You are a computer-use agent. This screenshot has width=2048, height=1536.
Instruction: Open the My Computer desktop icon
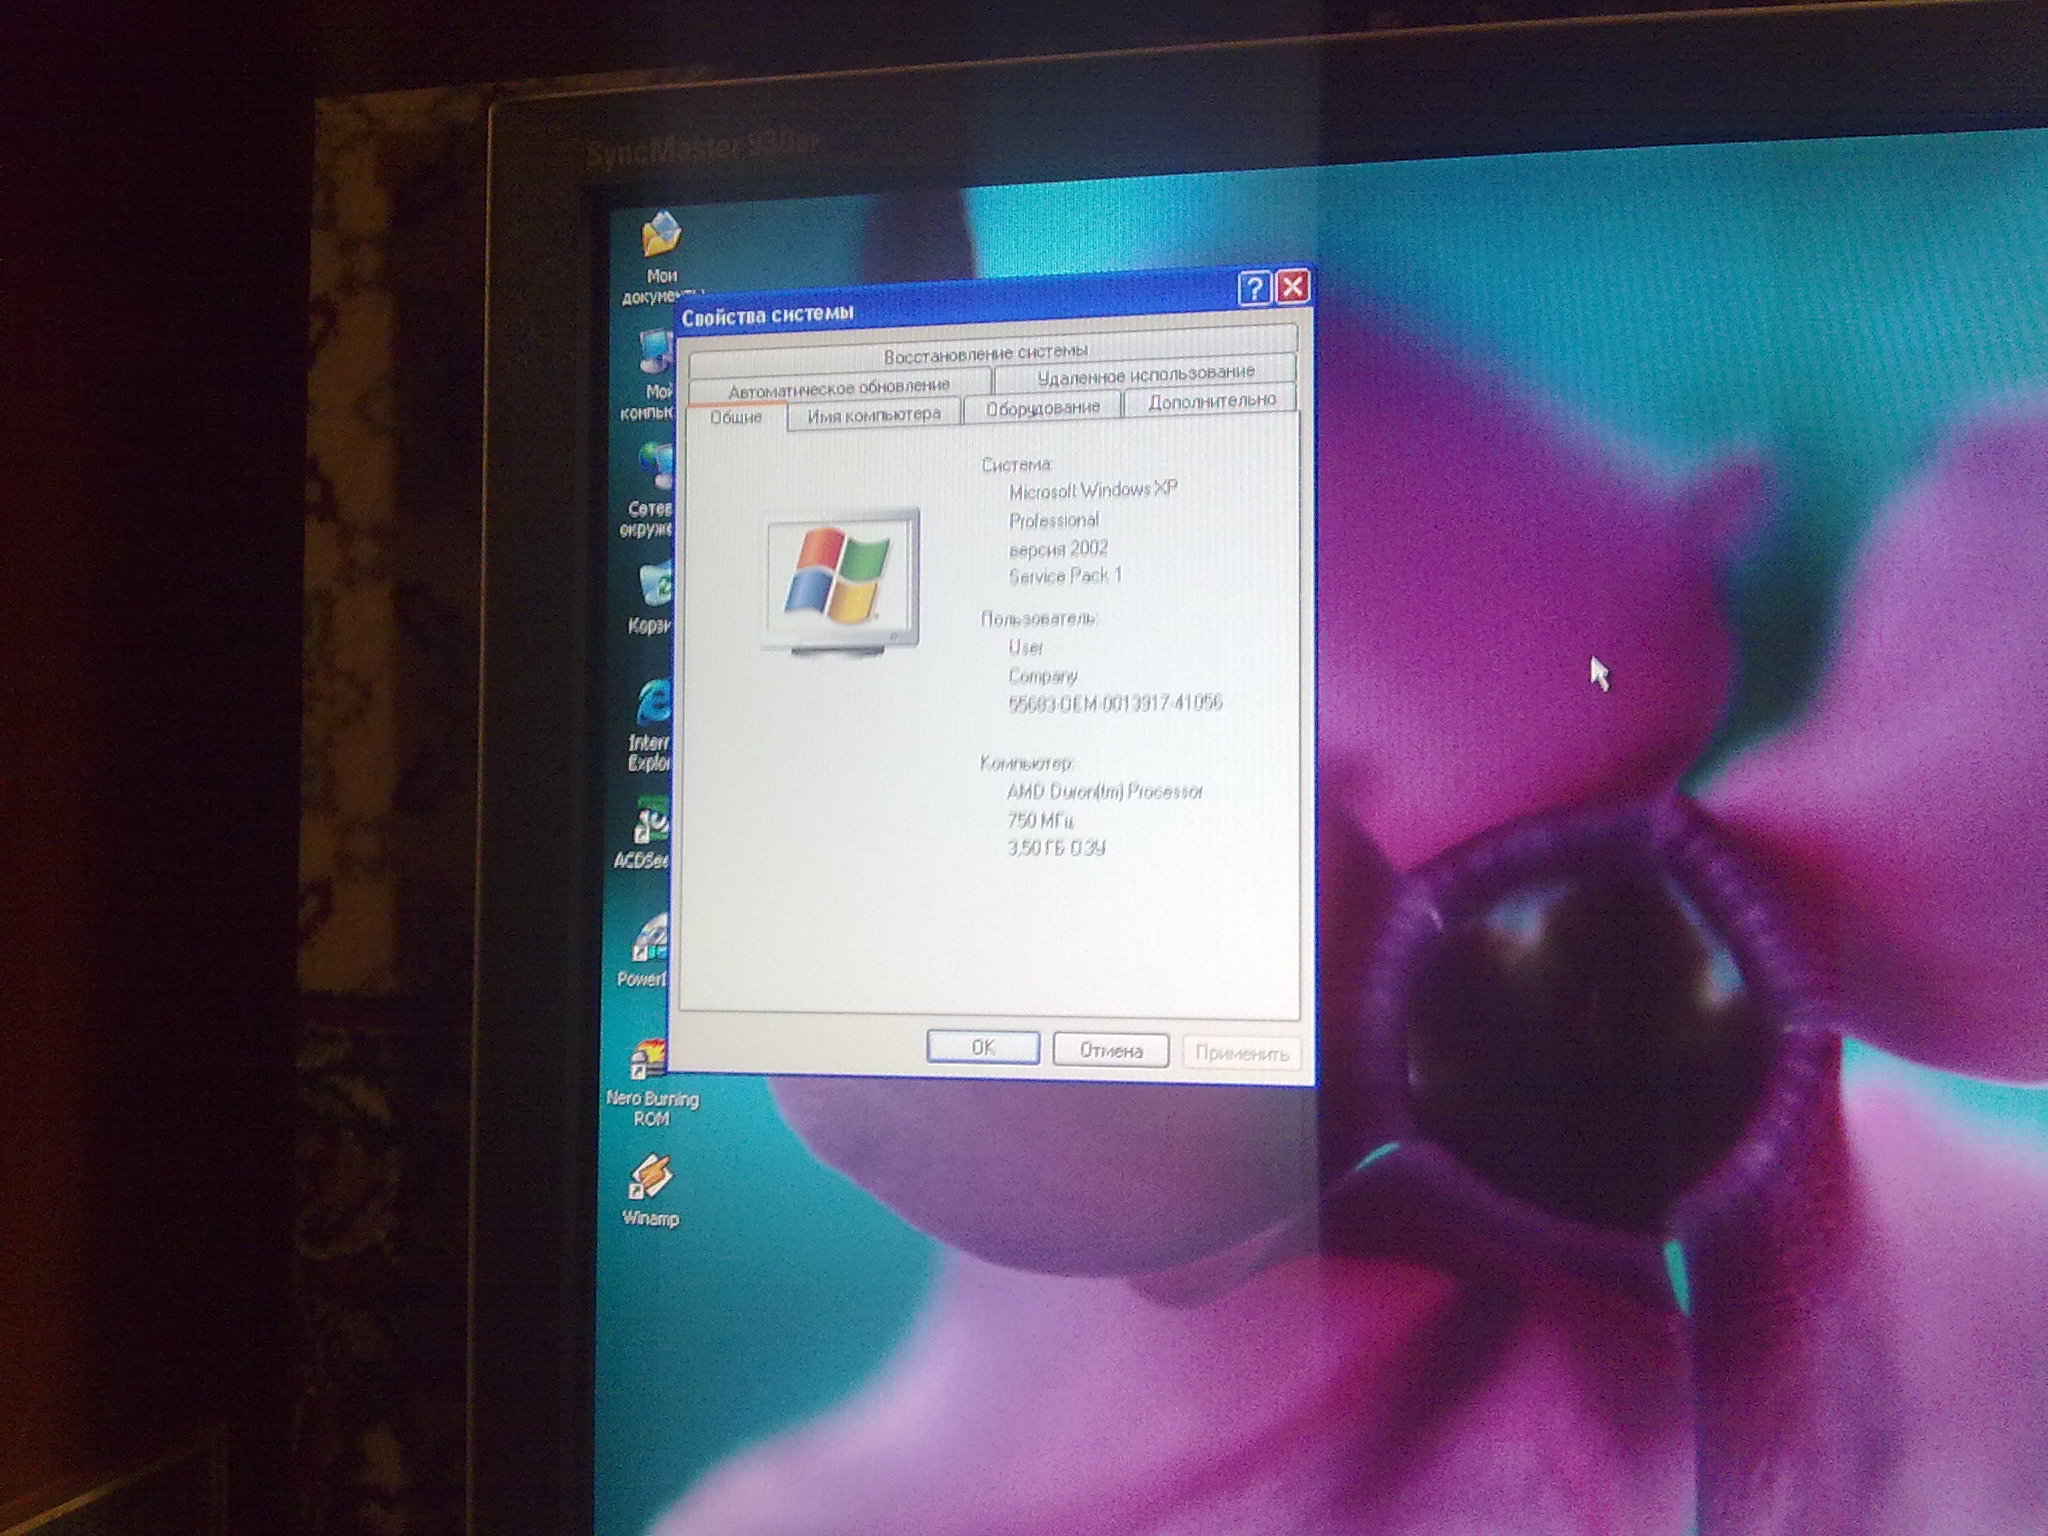[650, 374]
